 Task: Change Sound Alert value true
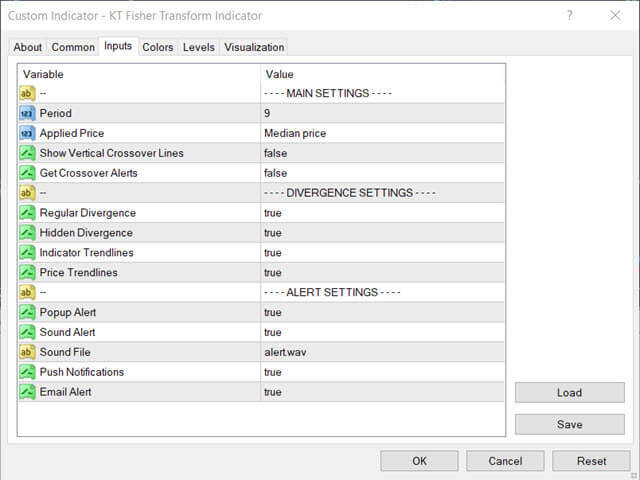click(273, 332)
